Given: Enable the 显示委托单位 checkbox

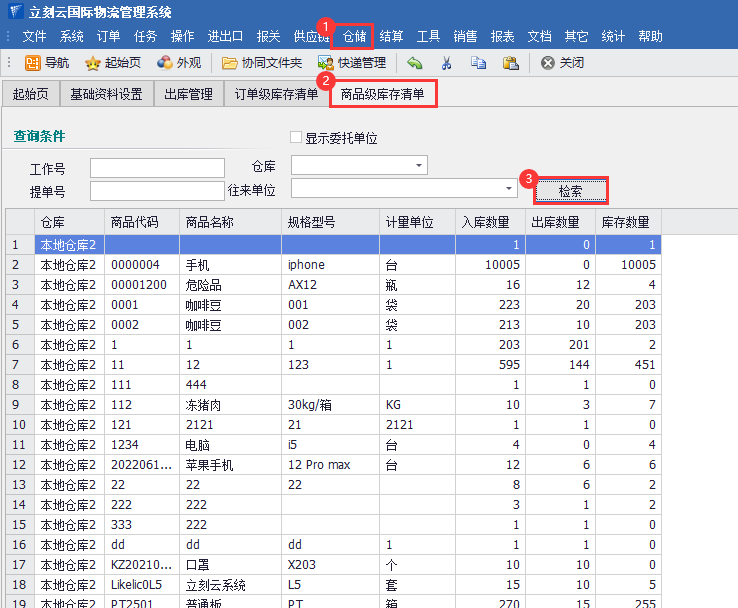Looking at the screenshot, I should (296, 138).
